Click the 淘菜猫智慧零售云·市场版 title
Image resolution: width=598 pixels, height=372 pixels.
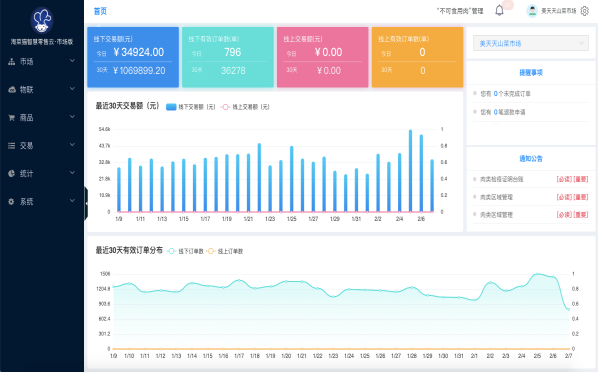(42, 42)
